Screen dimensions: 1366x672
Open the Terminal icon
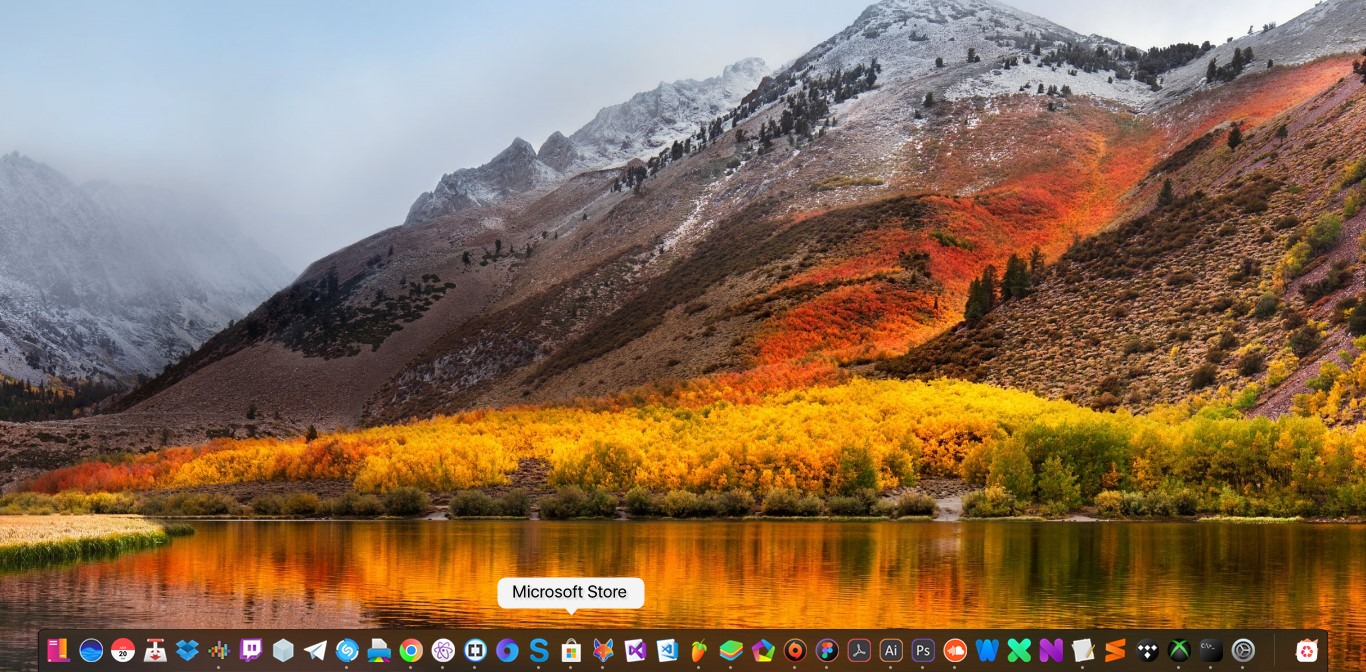click(1211, 650)
